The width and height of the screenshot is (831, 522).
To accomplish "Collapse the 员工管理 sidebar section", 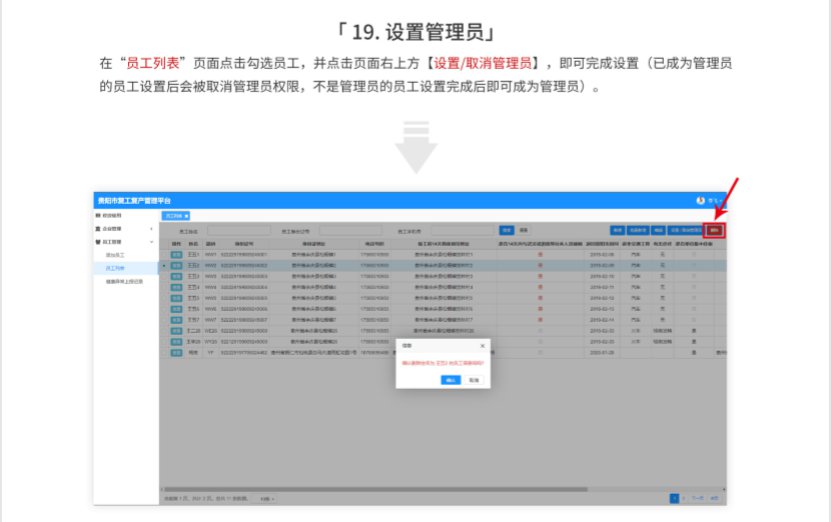I will point(151,242).
